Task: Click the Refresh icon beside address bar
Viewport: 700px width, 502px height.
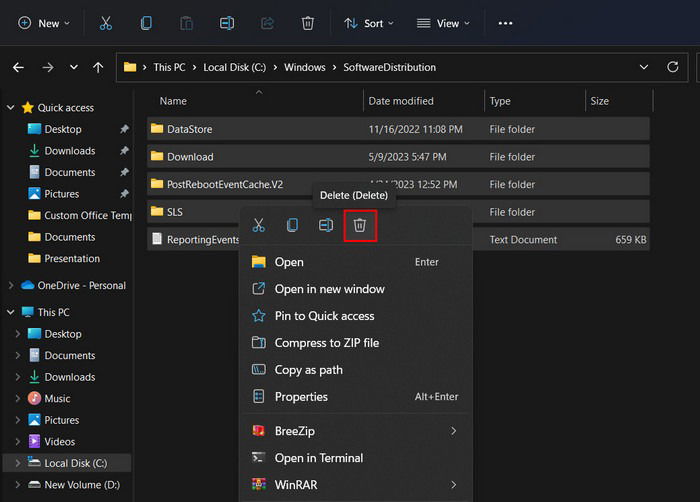Action: 673,67
